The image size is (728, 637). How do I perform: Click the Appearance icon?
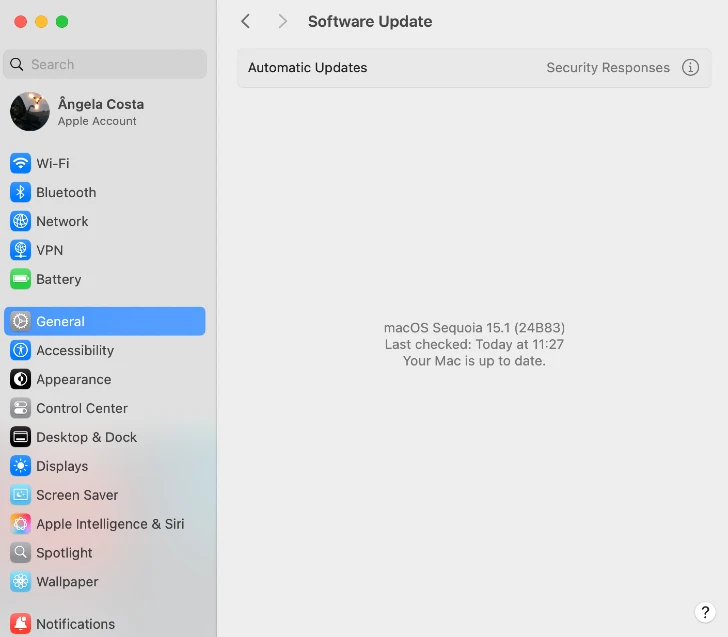[x=20, y=379]
